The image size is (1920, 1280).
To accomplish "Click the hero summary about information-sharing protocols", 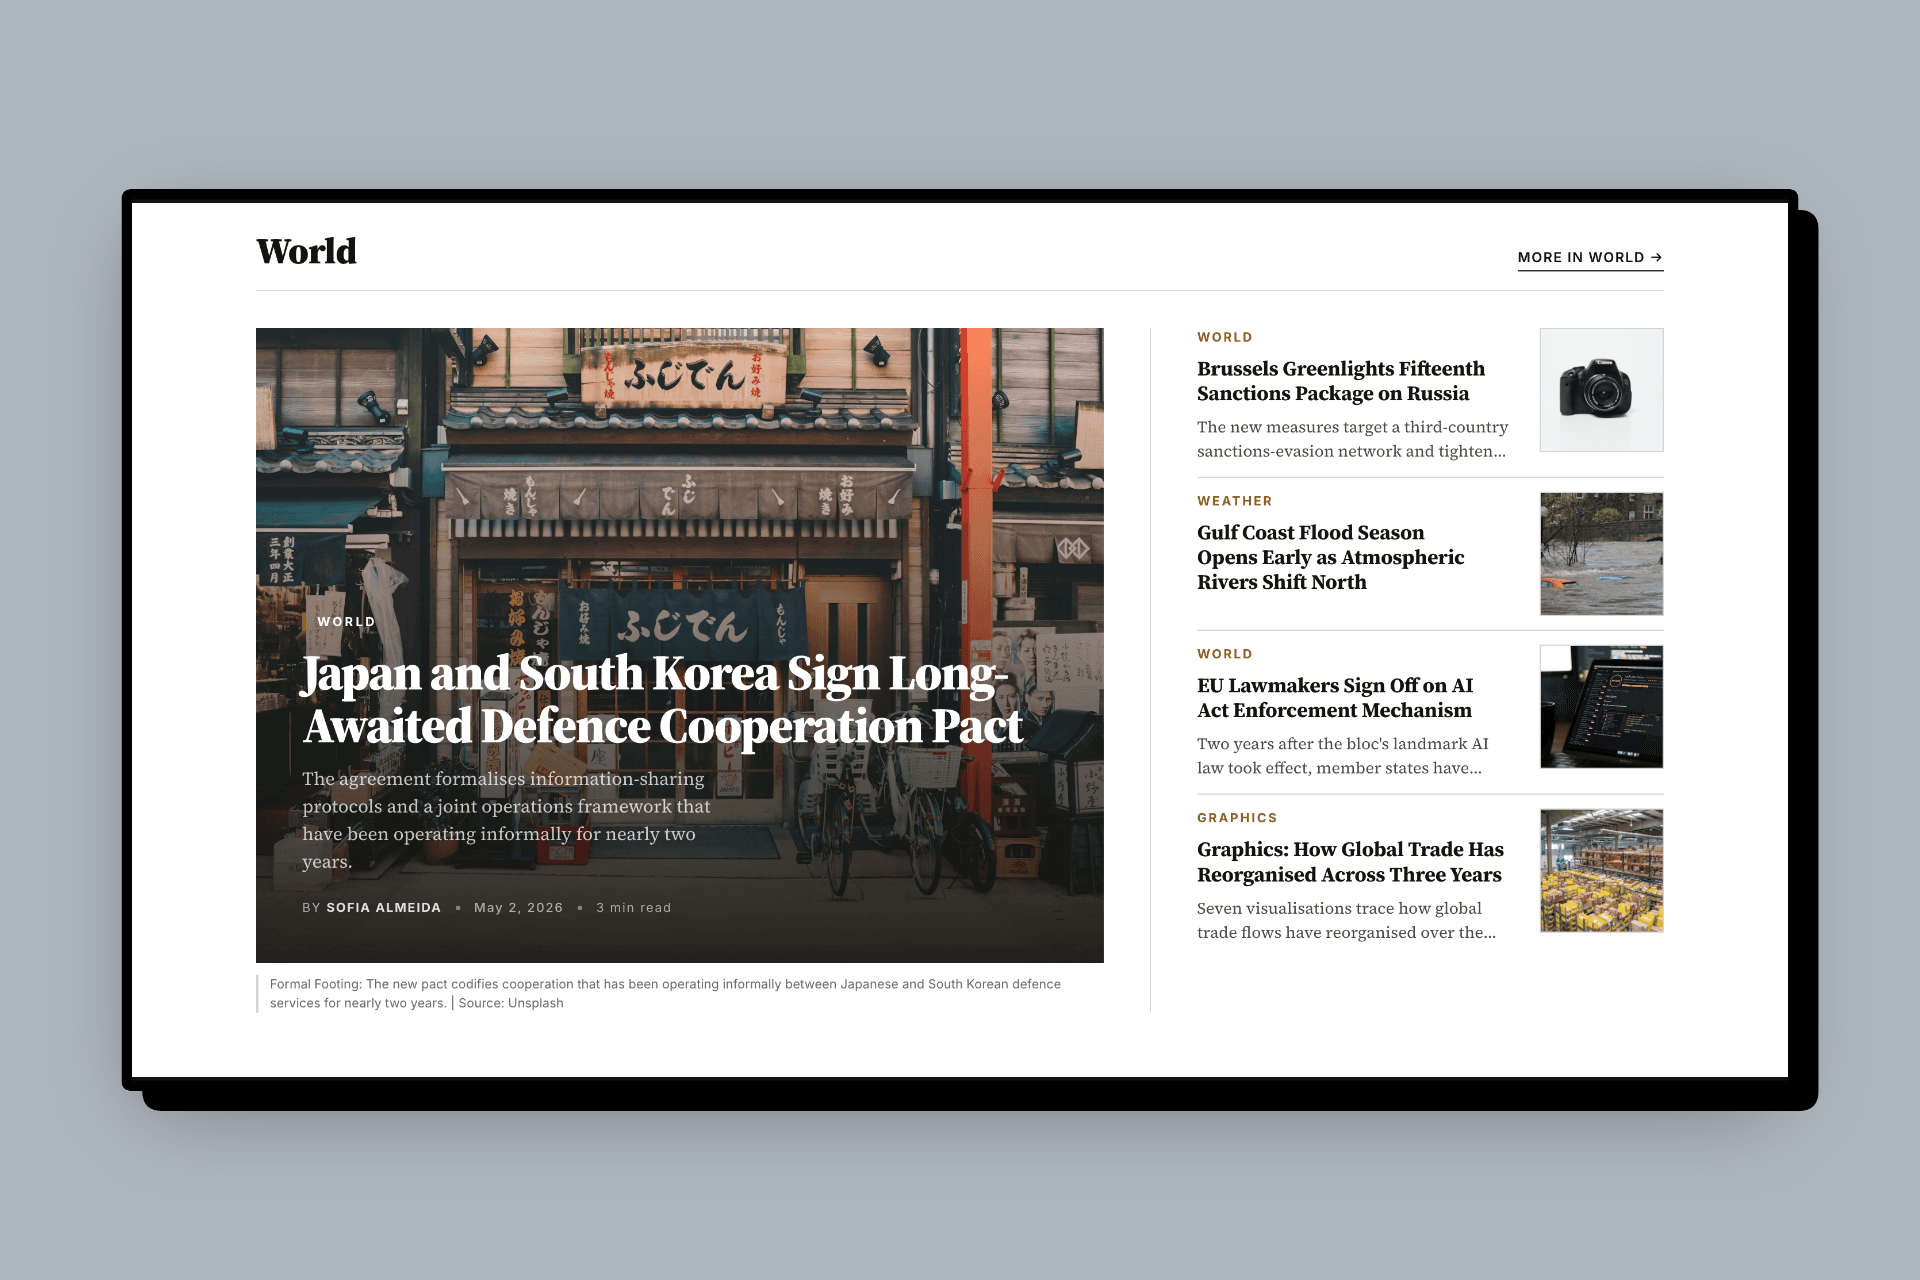I will (507, 820).
